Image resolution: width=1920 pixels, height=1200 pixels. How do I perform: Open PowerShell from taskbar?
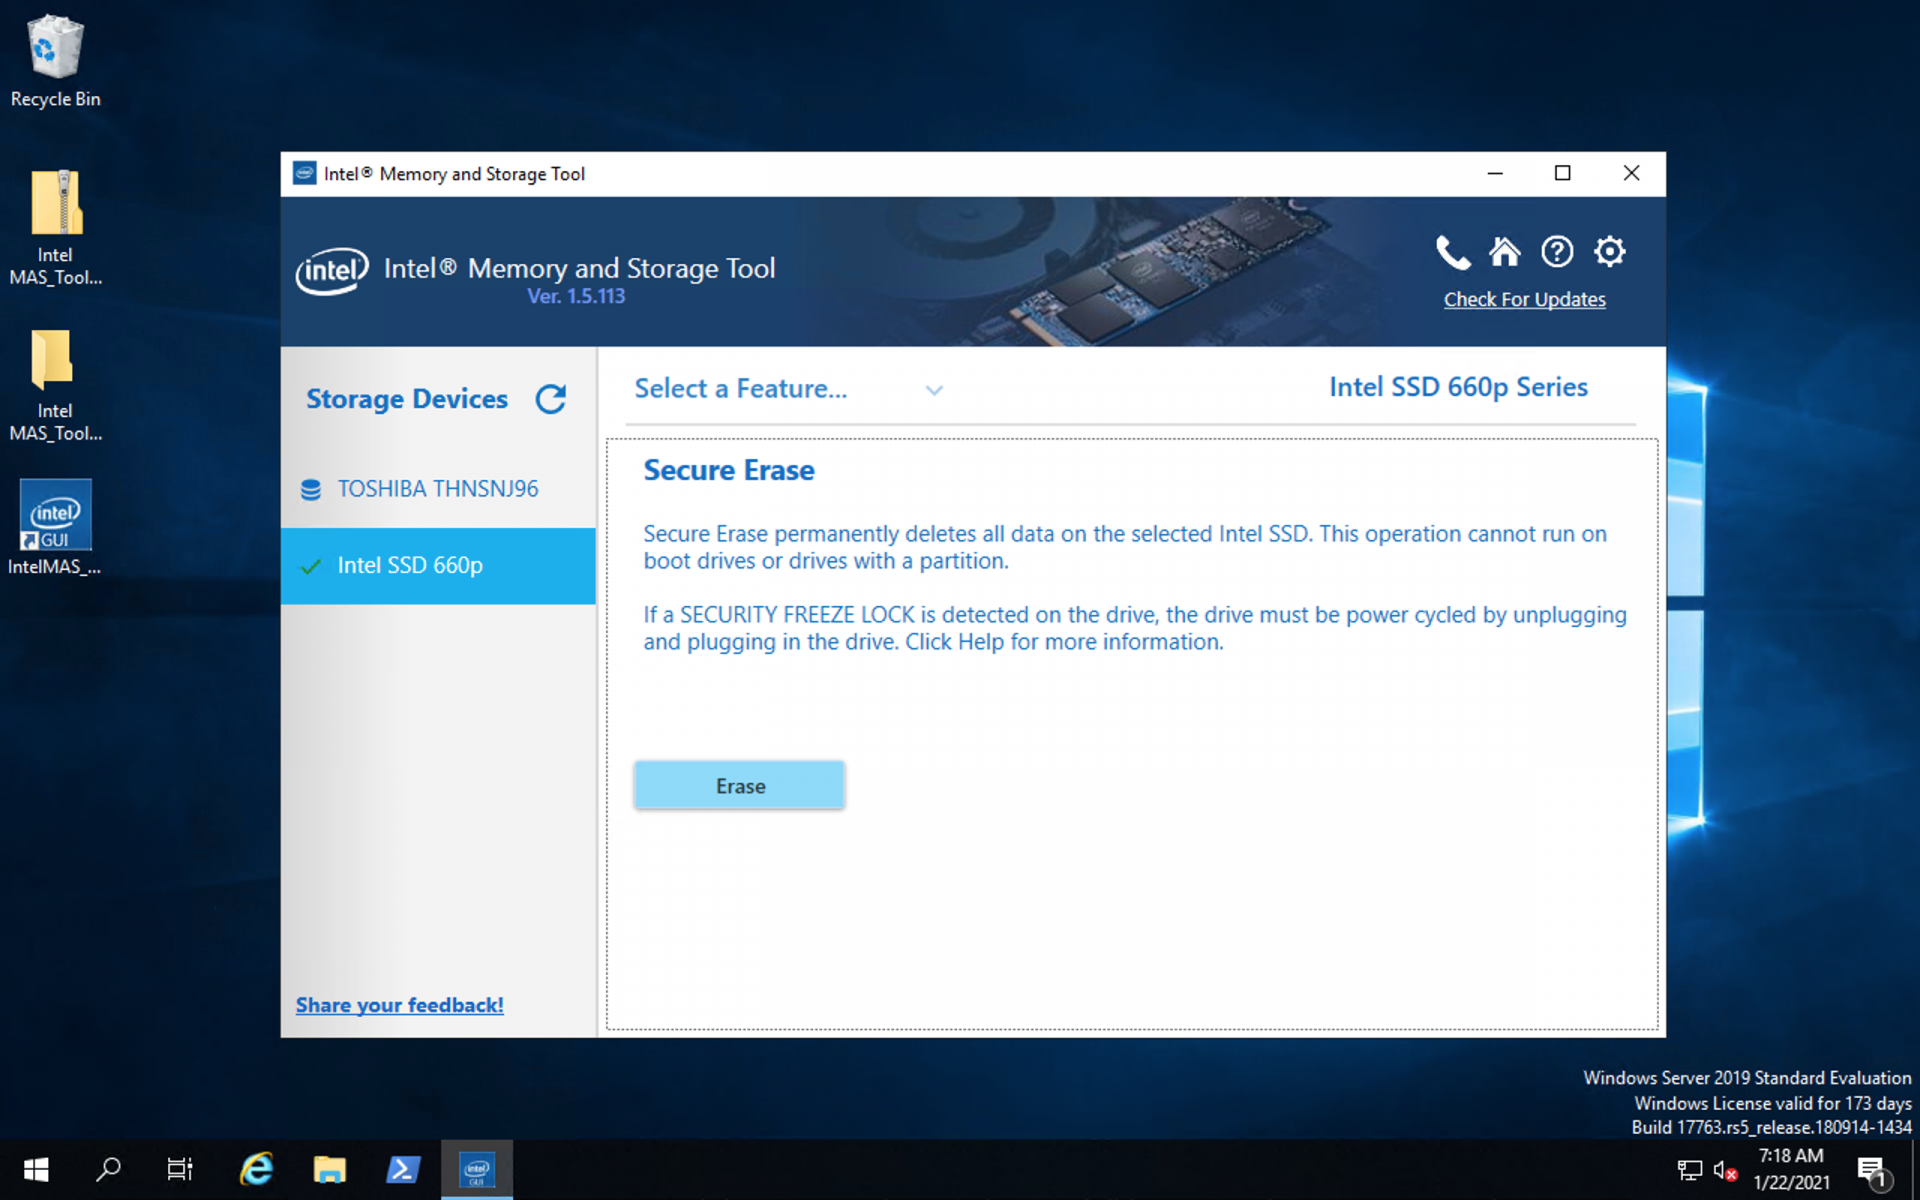coord(403,1170)
